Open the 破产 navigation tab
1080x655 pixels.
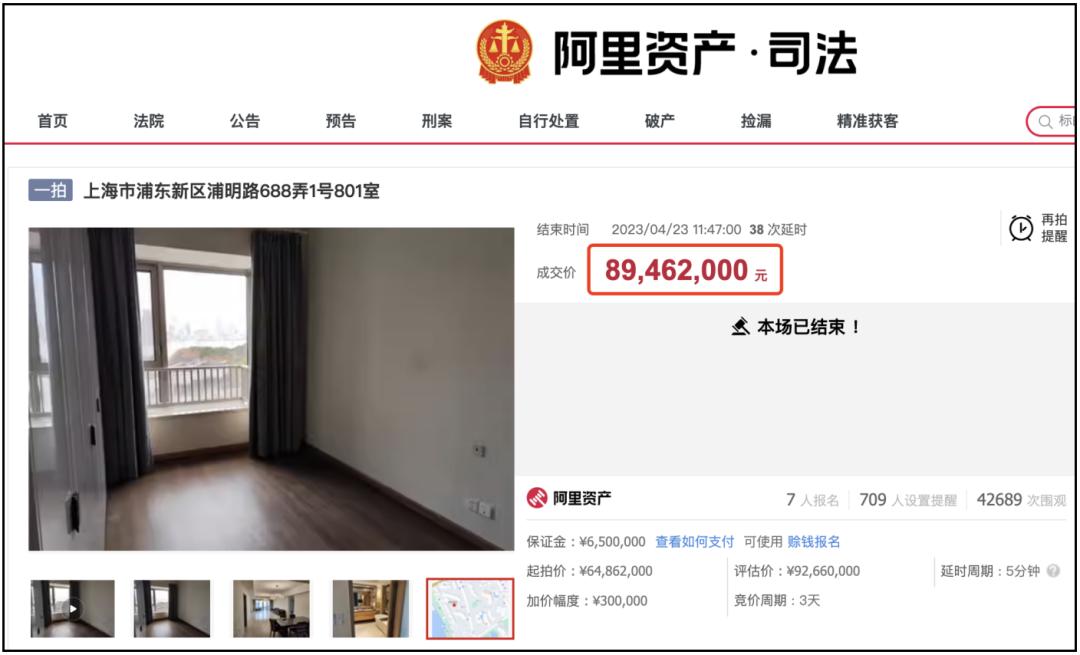point(659,121)
